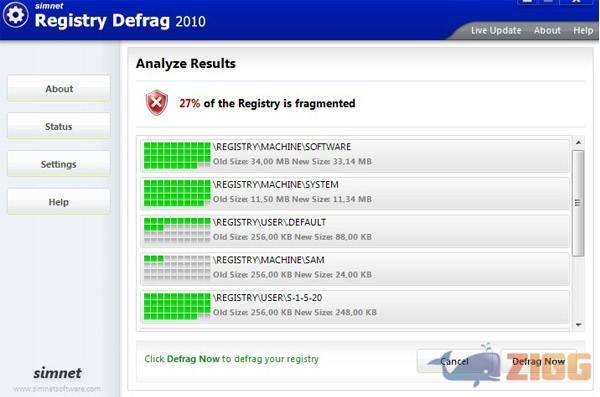This screenshot has height=397, width=600.
Task: Click the red shield error icon
Action: [157, 103]
